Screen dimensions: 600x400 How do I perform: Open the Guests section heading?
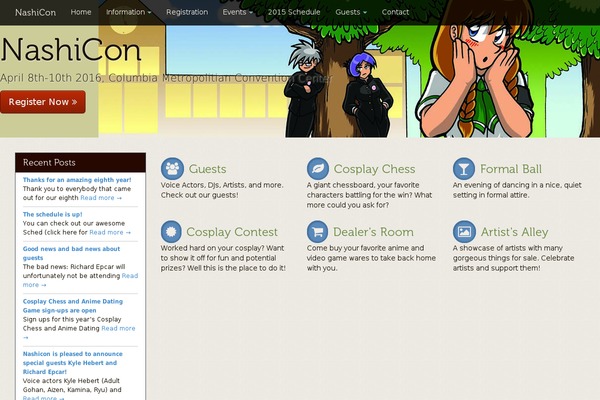(207, 169)
